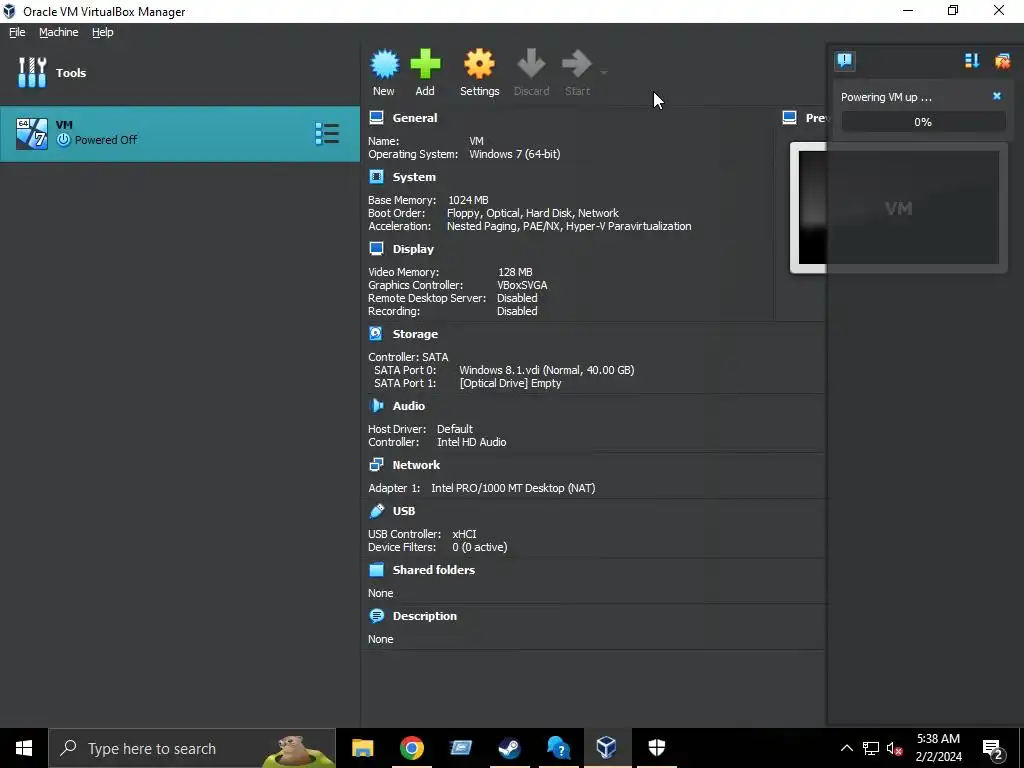This screenshot has width=1024, height=768.
Task: Open the VM machine tools menu icon
Action: (327, 133)
